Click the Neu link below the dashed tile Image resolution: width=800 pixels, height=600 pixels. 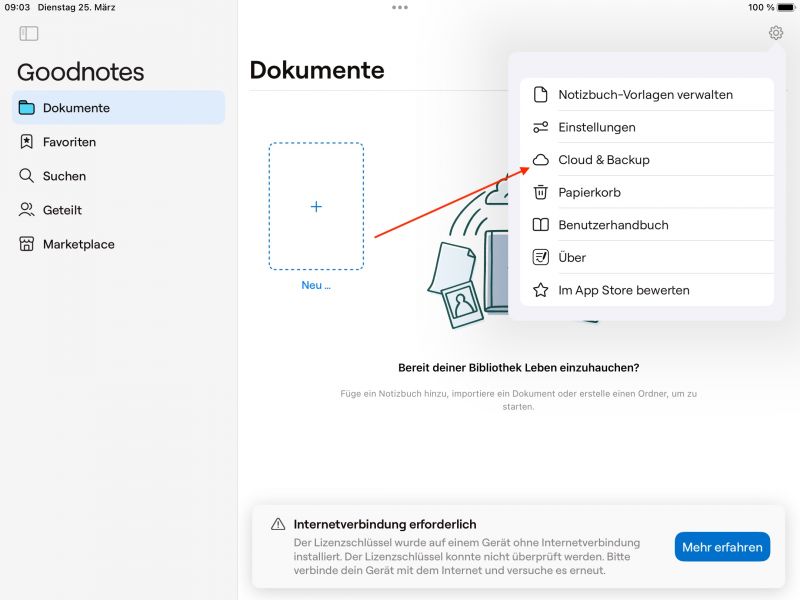pos(315,285)
